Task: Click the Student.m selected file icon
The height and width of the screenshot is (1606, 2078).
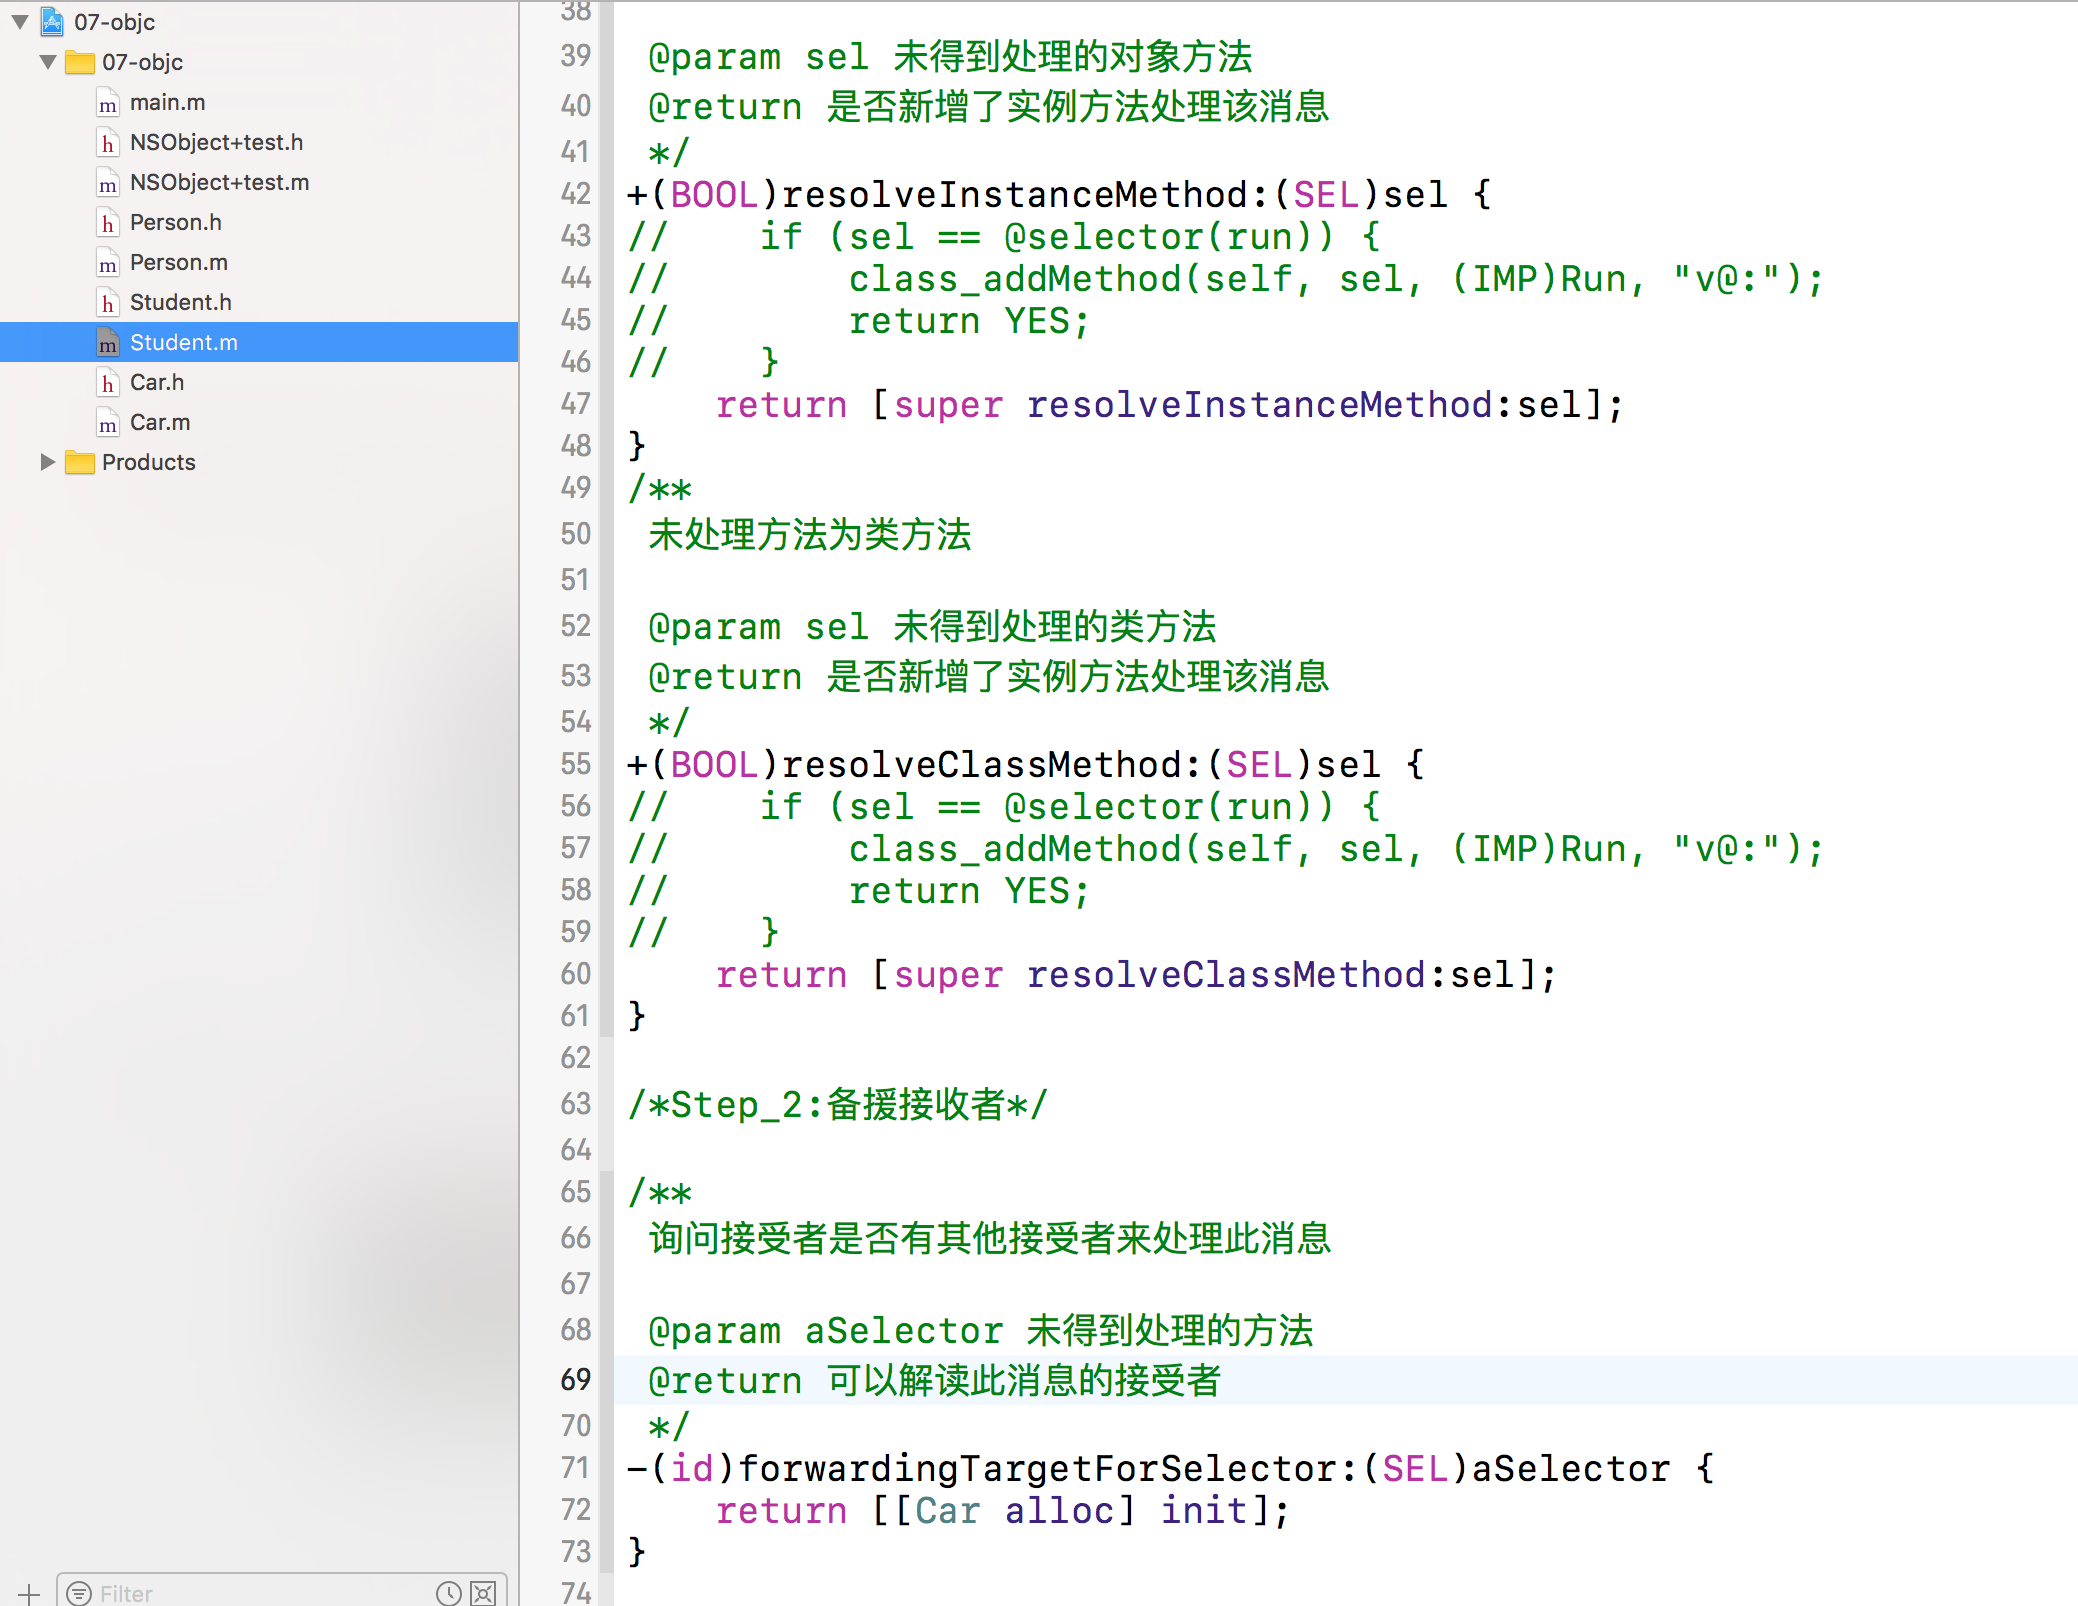Action: (108, 343)
